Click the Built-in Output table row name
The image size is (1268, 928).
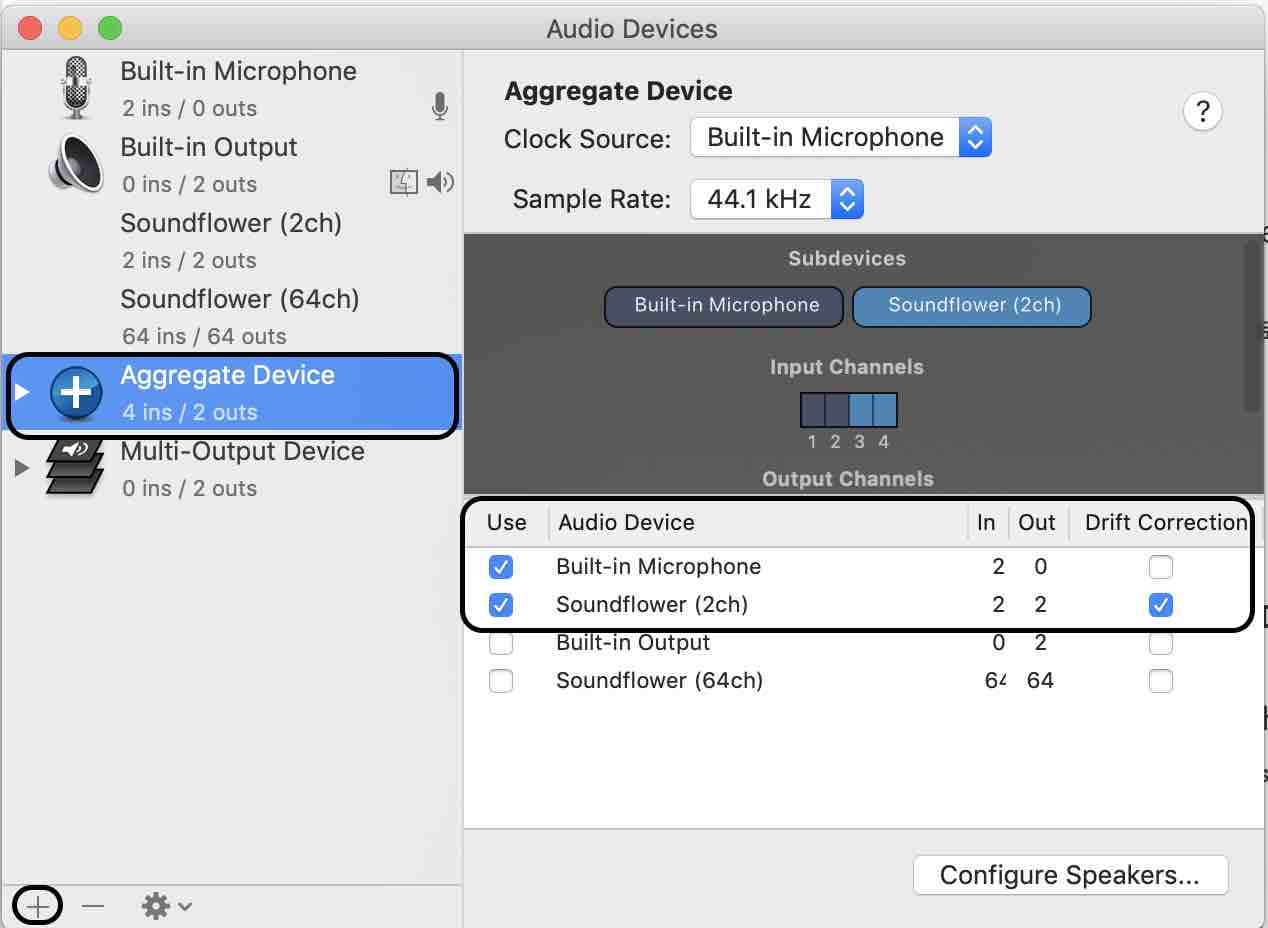coord(633,643)
